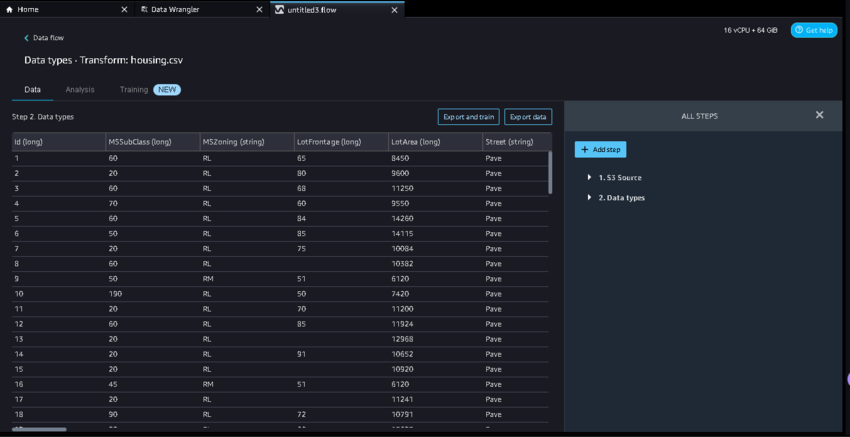Screen dimensions: 850x437
Task: Click the LotArea cell 8450
Action: (400, 158)
